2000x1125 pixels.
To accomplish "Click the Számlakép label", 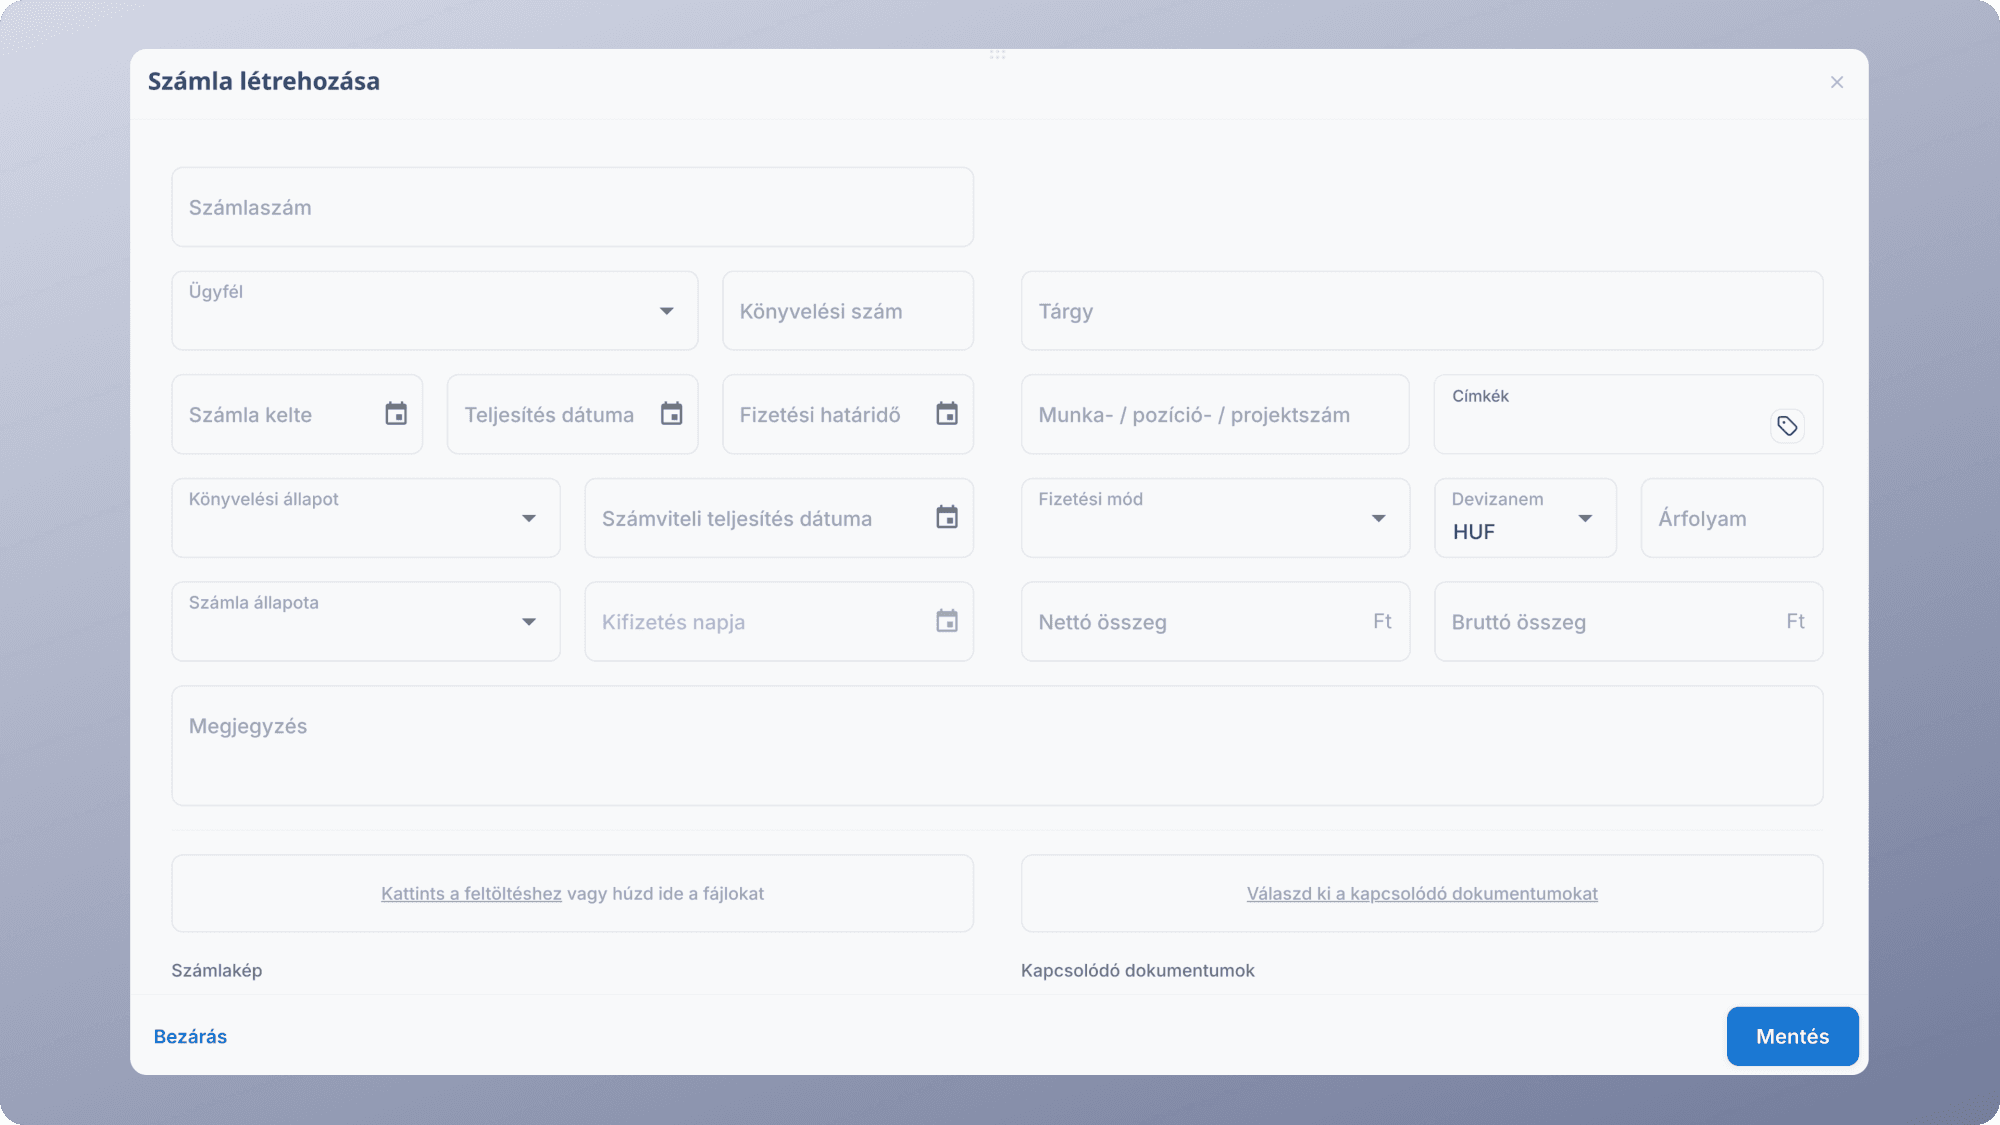I will [216, 970].
